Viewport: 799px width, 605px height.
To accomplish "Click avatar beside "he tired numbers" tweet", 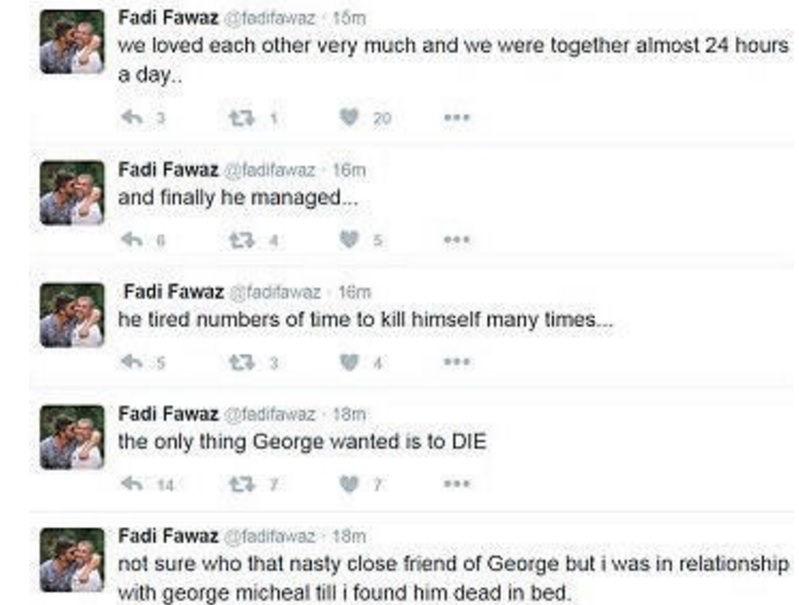I will 72,314.
